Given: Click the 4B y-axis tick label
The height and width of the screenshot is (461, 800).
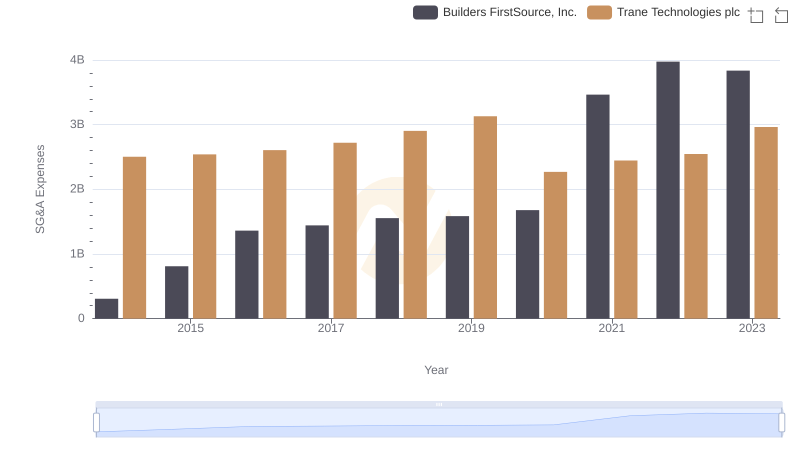Looking at the screenshot, I should [77, 60].
